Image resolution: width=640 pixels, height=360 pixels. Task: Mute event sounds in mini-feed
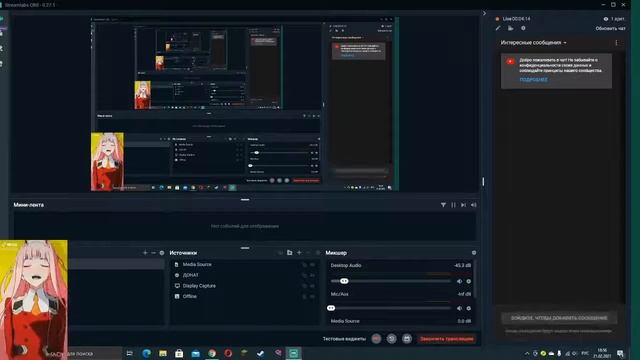point(473,205)
